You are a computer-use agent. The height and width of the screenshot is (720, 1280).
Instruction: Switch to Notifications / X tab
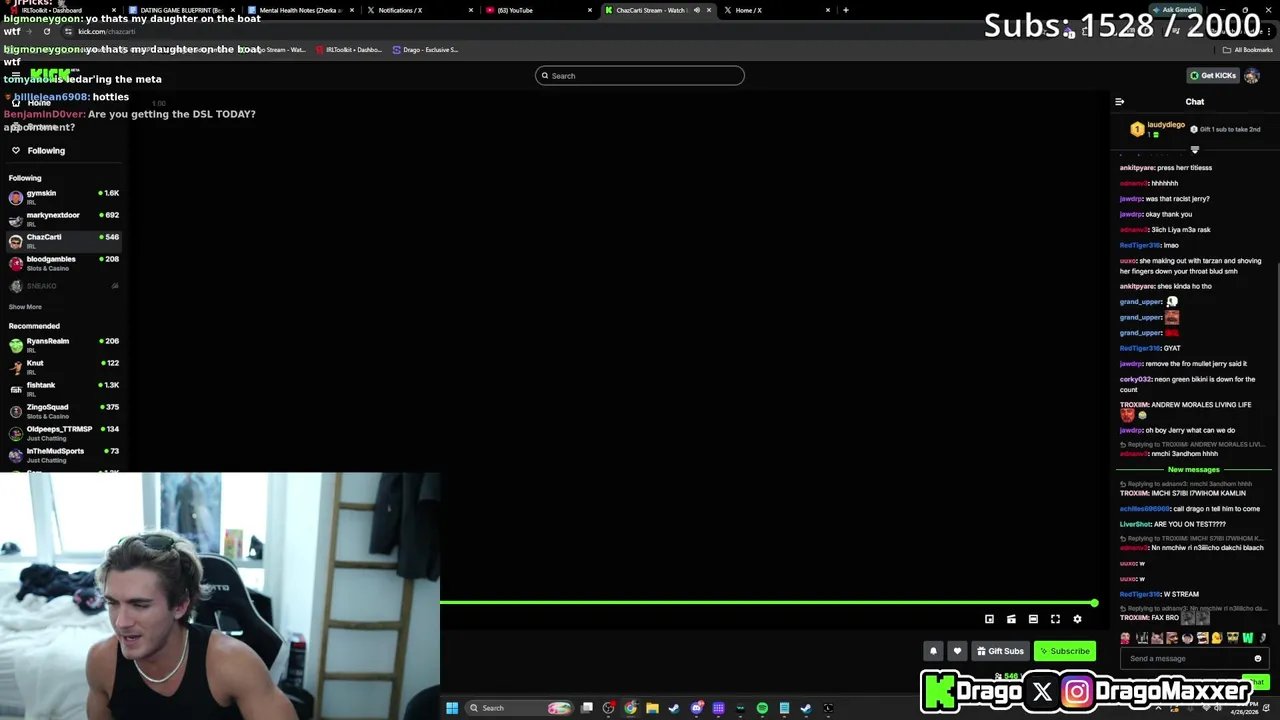pos(418,10)
